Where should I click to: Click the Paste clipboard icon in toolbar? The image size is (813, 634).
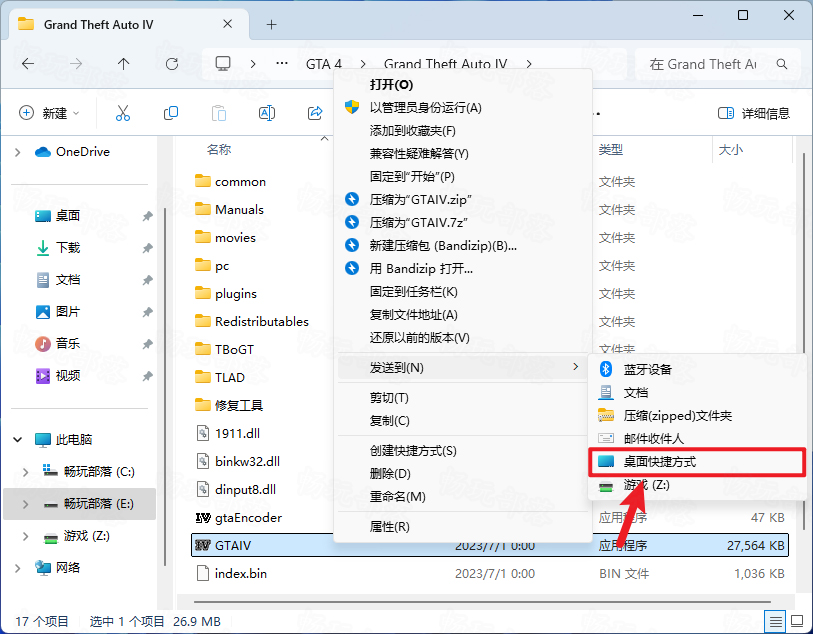pyautogui.click(x=219, y=112)
